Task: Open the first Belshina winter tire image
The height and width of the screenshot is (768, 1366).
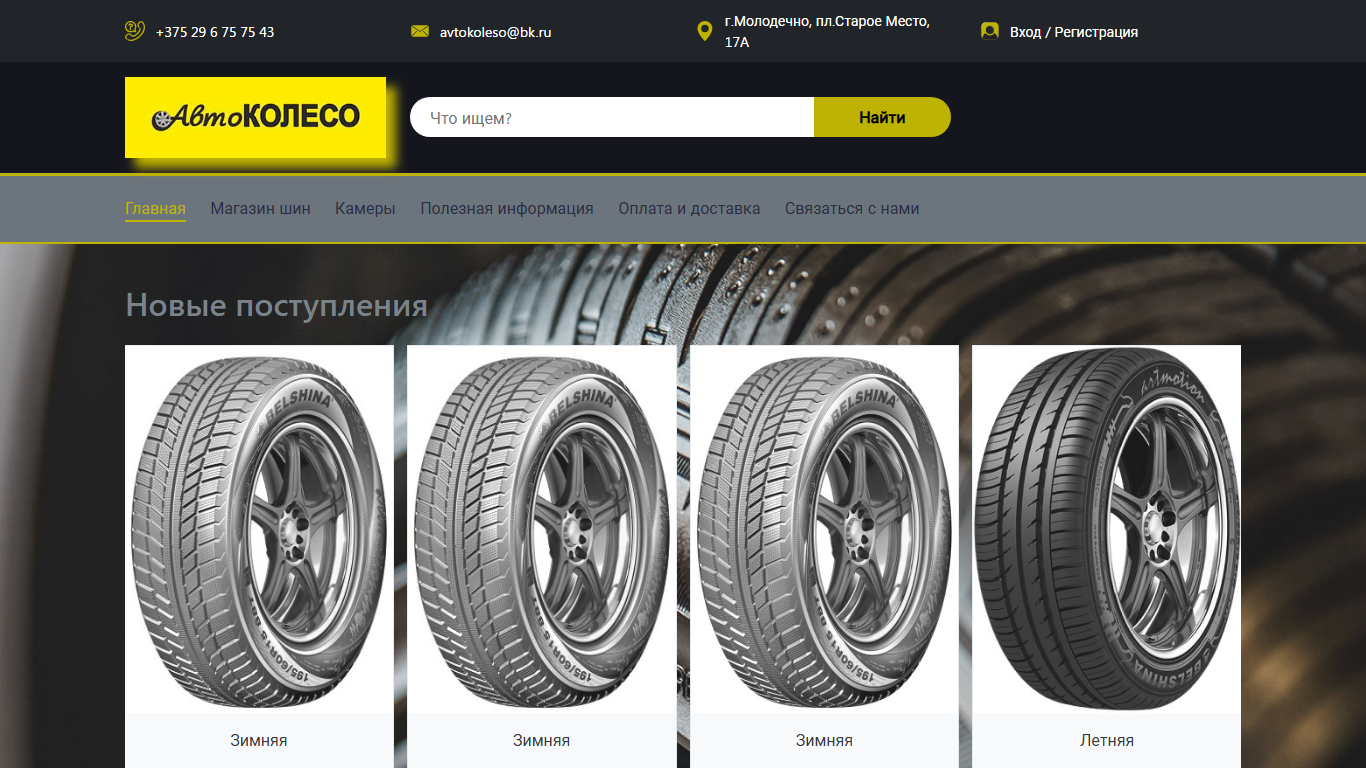Action: [259, 529]
